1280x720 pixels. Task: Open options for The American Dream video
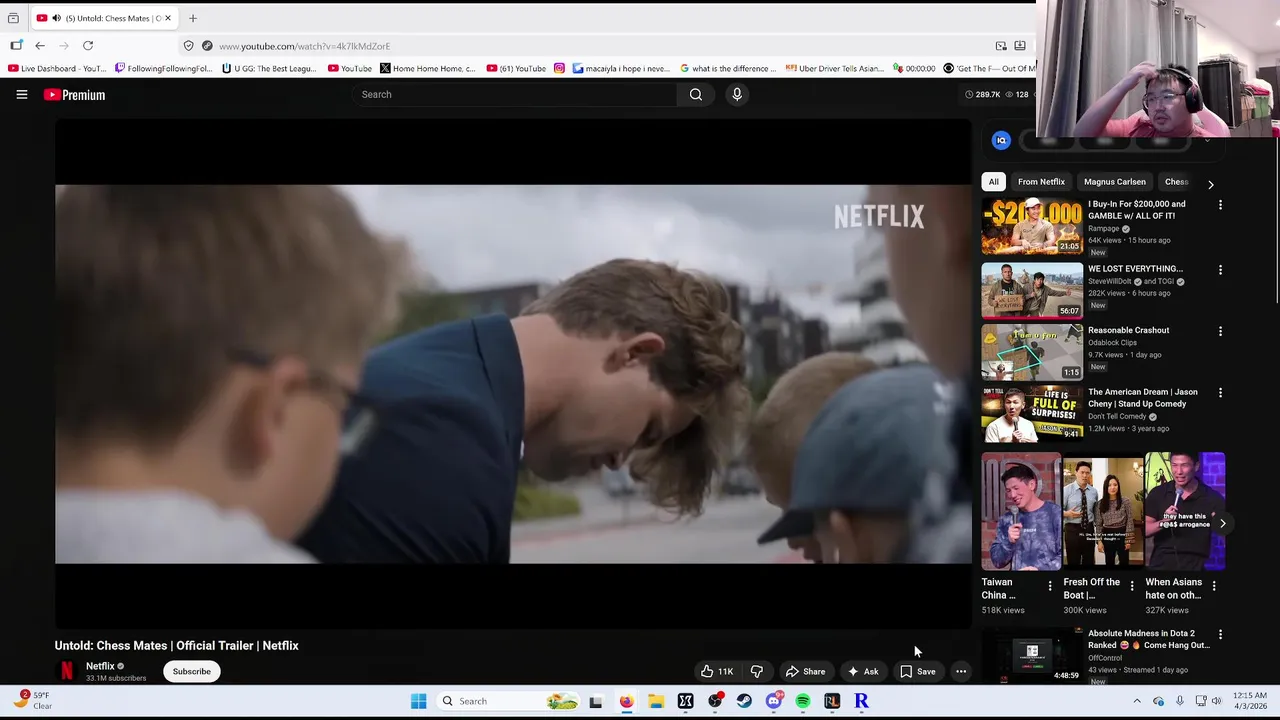[x=1220, y=393]
